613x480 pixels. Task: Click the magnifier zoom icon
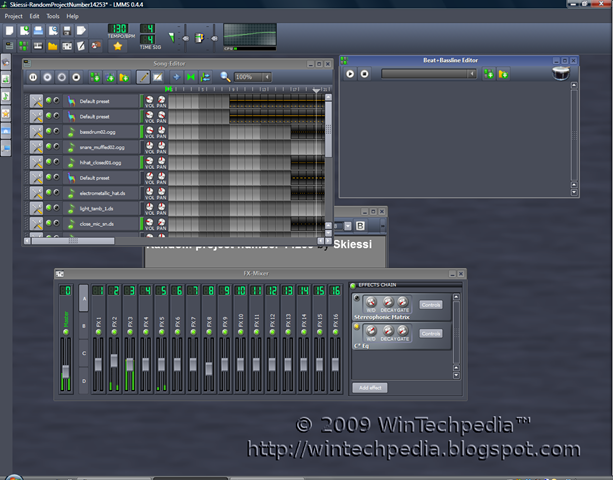click(226, 77)
